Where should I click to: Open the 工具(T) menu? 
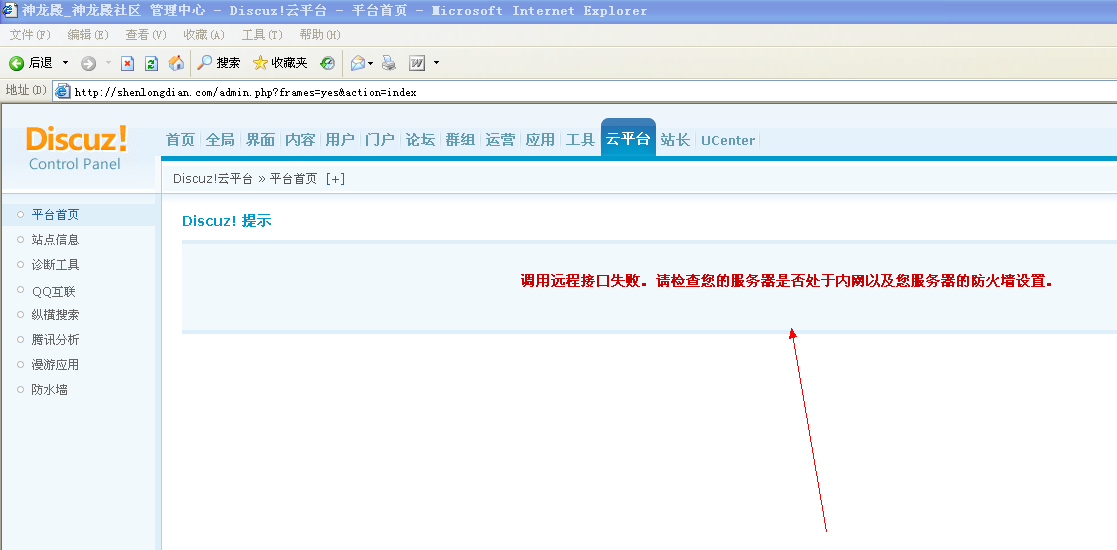coord(262,34)
